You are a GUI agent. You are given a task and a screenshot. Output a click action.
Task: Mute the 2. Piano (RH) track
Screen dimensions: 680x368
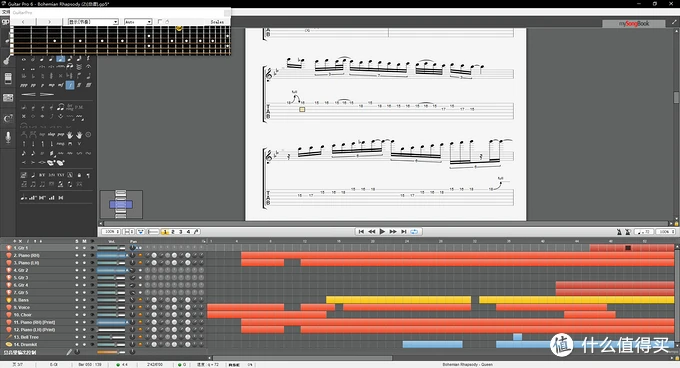pyautogui.click(x=84, y=255)
